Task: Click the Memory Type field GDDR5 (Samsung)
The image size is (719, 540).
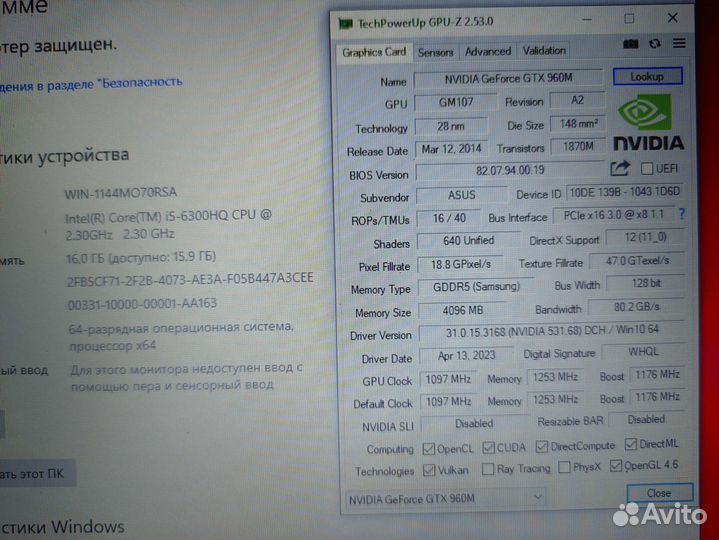Action: pos(476,287)
